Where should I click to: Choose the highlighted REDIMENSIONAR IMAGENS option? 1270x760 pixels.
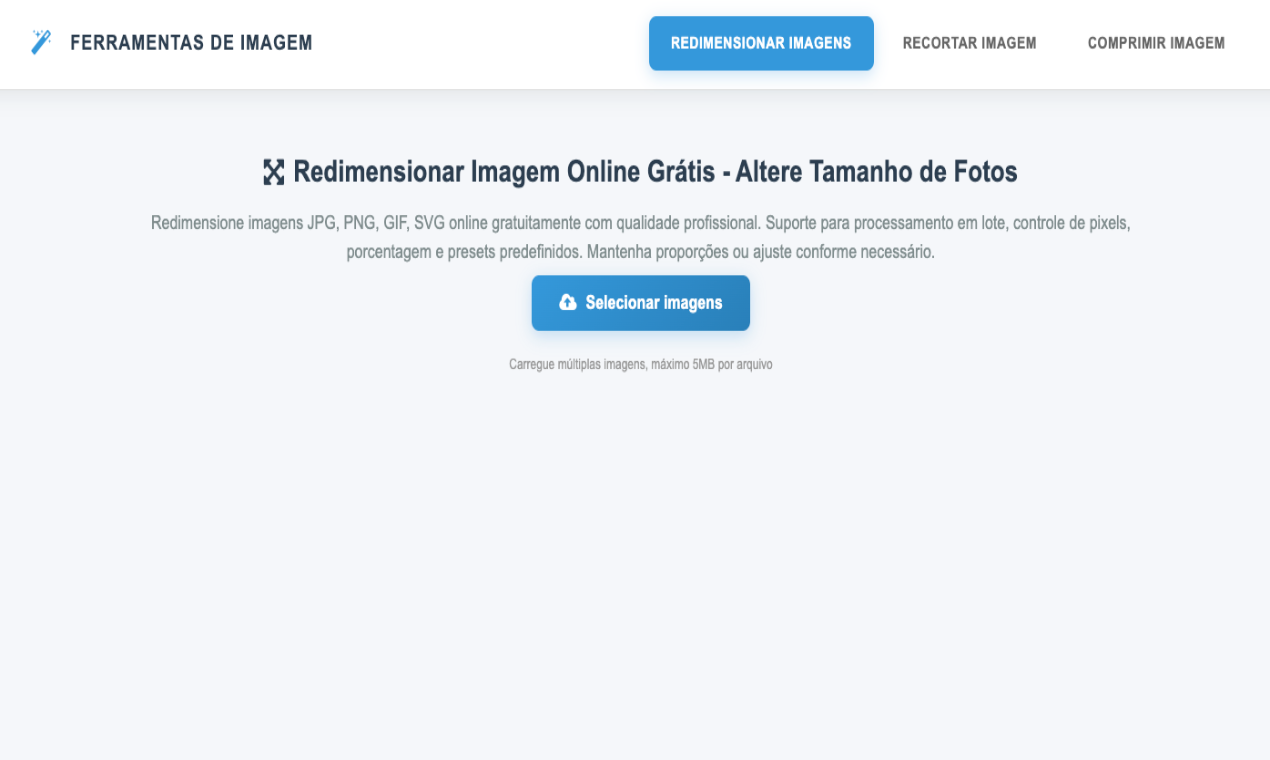click(x=761, y=43)
